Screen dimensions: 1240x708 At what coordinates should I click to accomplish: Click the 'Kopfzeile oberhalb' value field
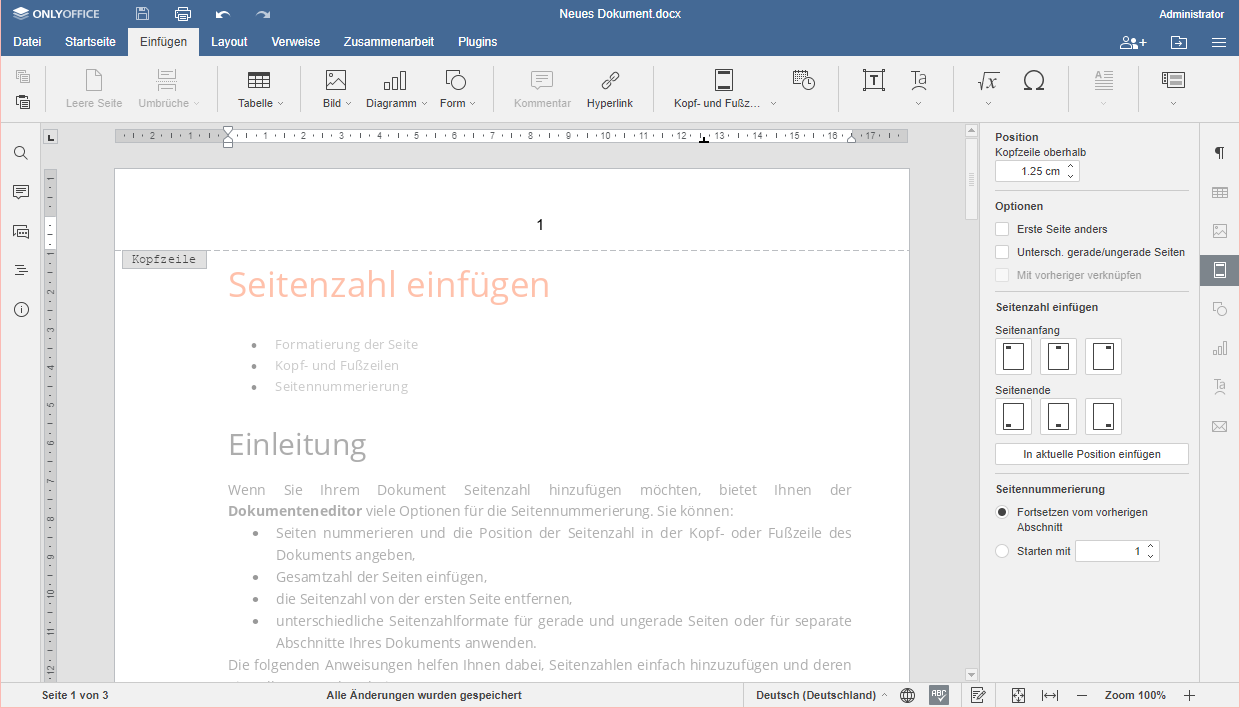coord(1037,171)
